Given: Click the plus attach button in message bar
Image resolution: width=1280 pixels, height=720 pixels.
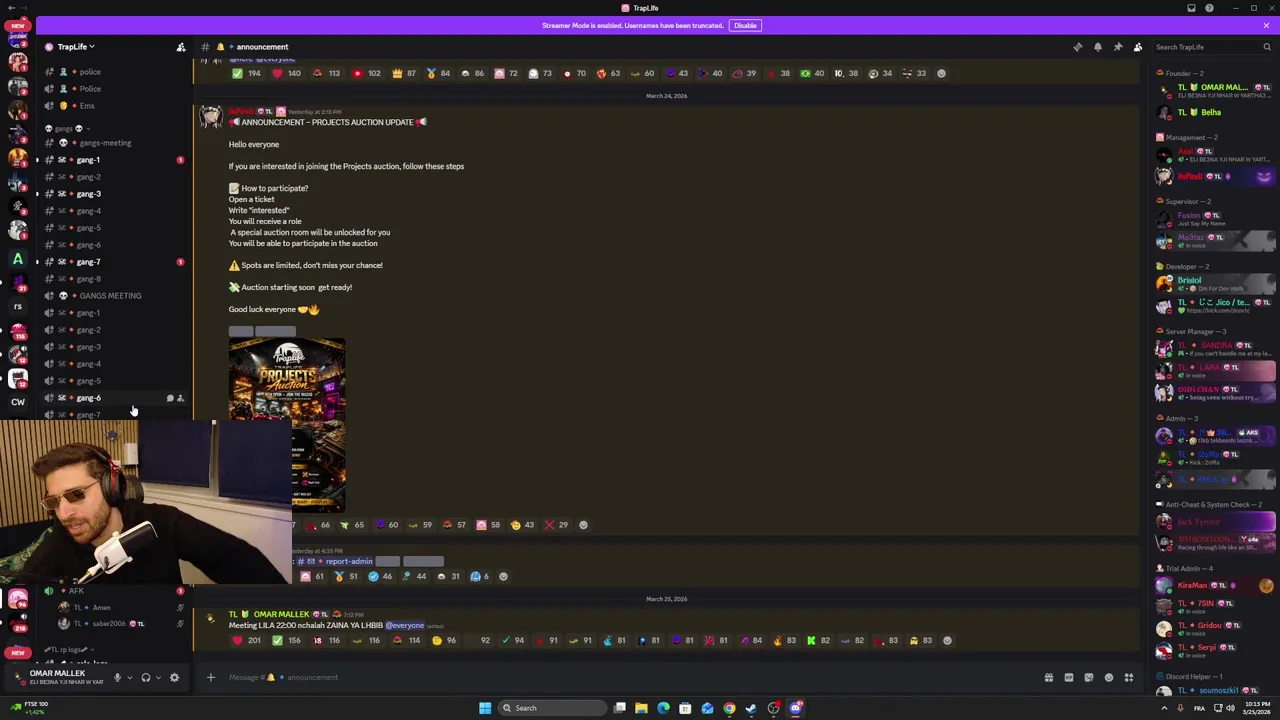Looking at the screenshot, I should pos(210,677).
